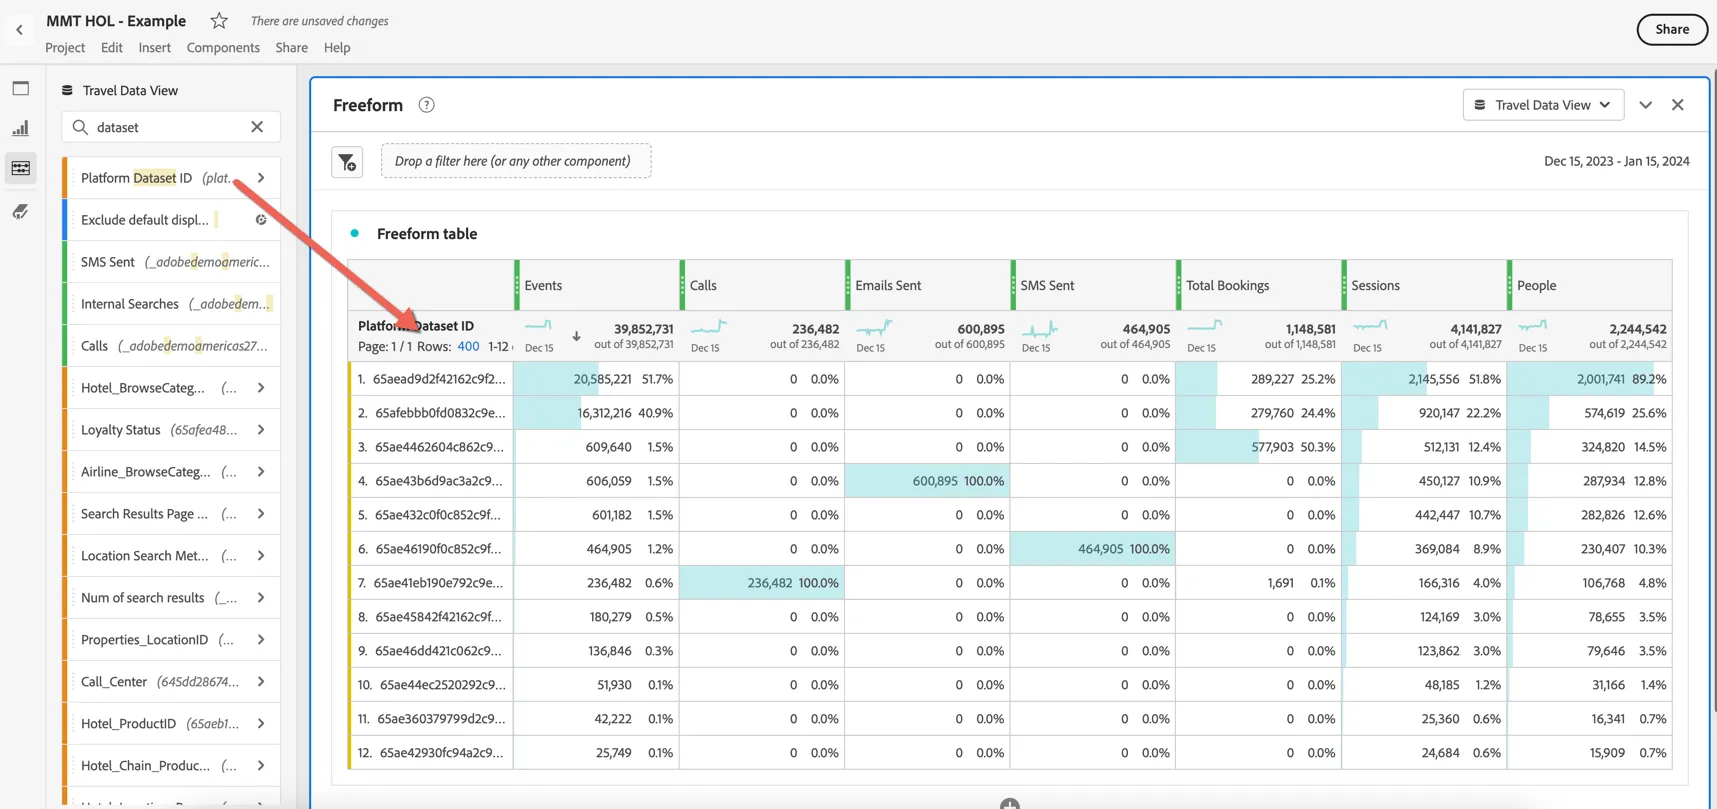The width and height of the screenshot is (1717, 809).
Task: Open the Components menu
Action: pyautogui.click(x=223, y=48)
